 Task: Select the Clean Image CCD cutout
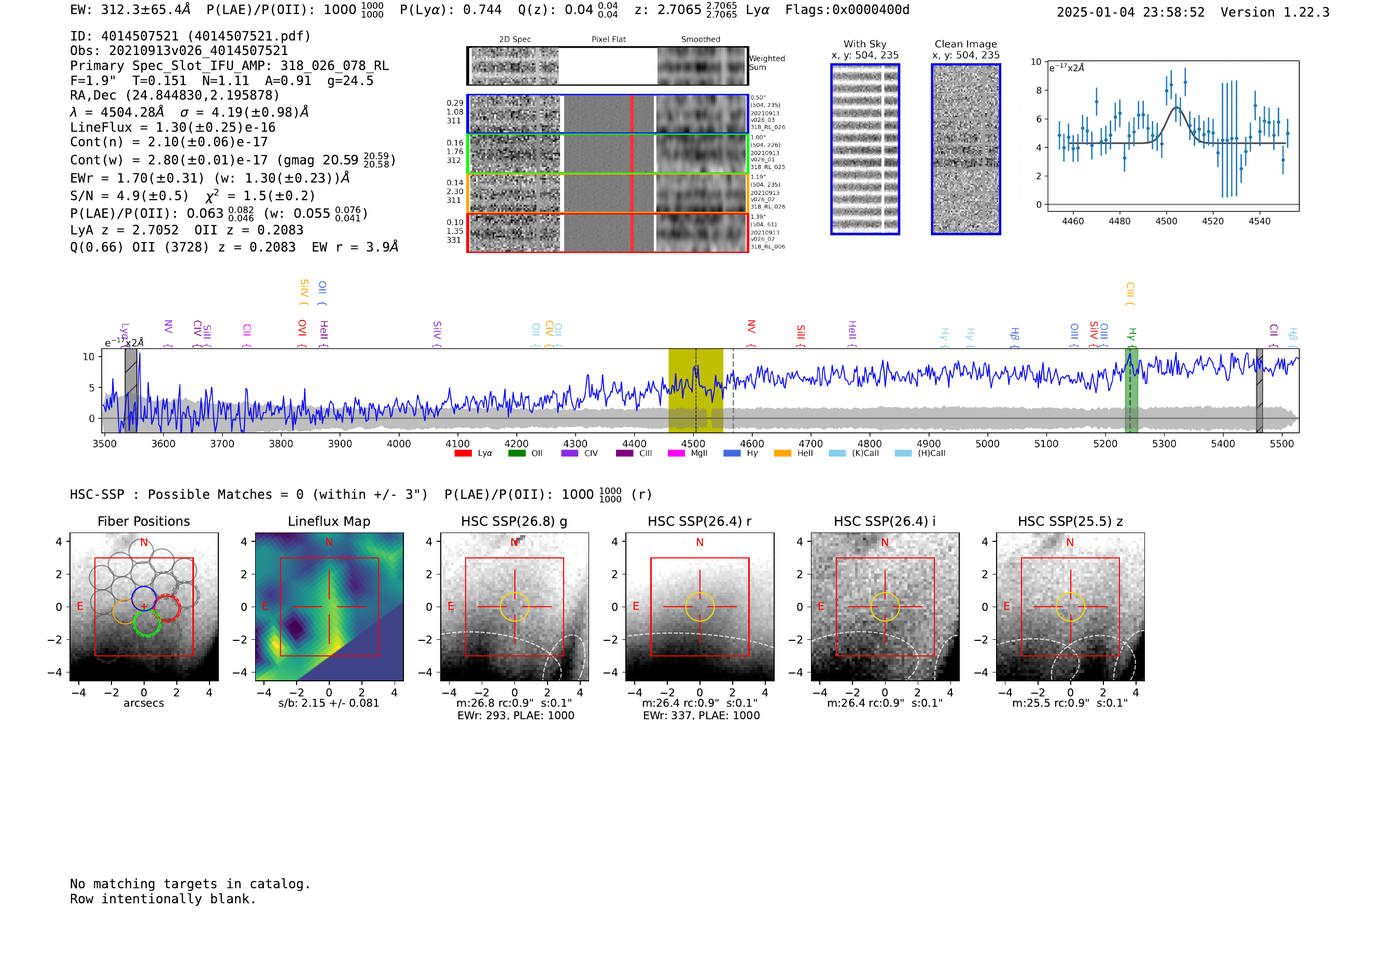tap(966, 149)
